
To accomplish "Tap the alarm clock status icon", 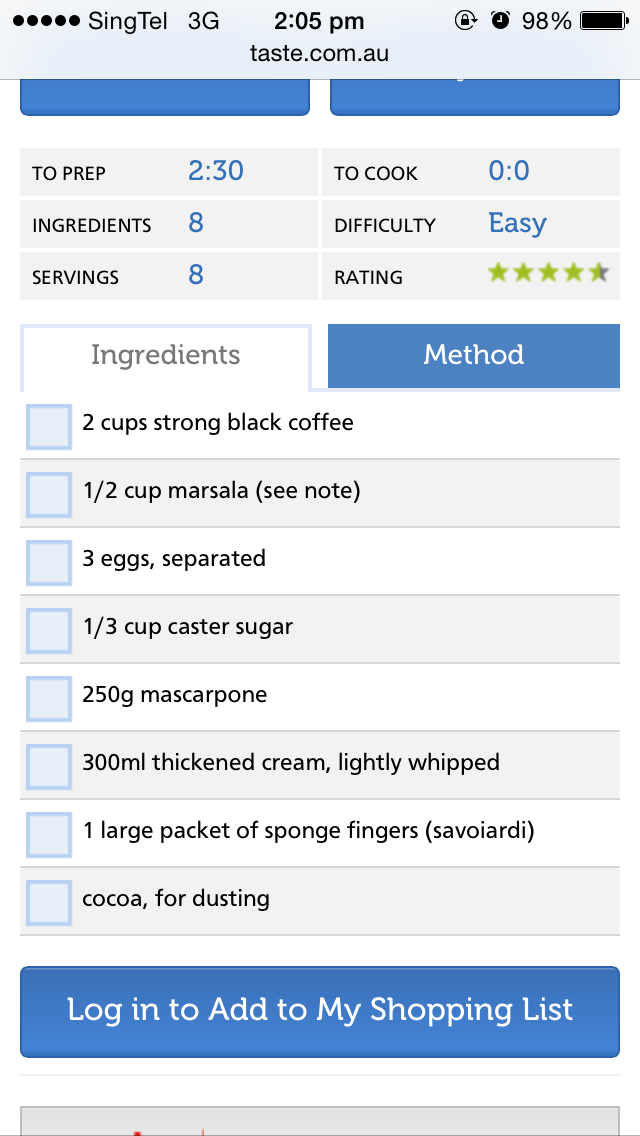I will (501, 20).
